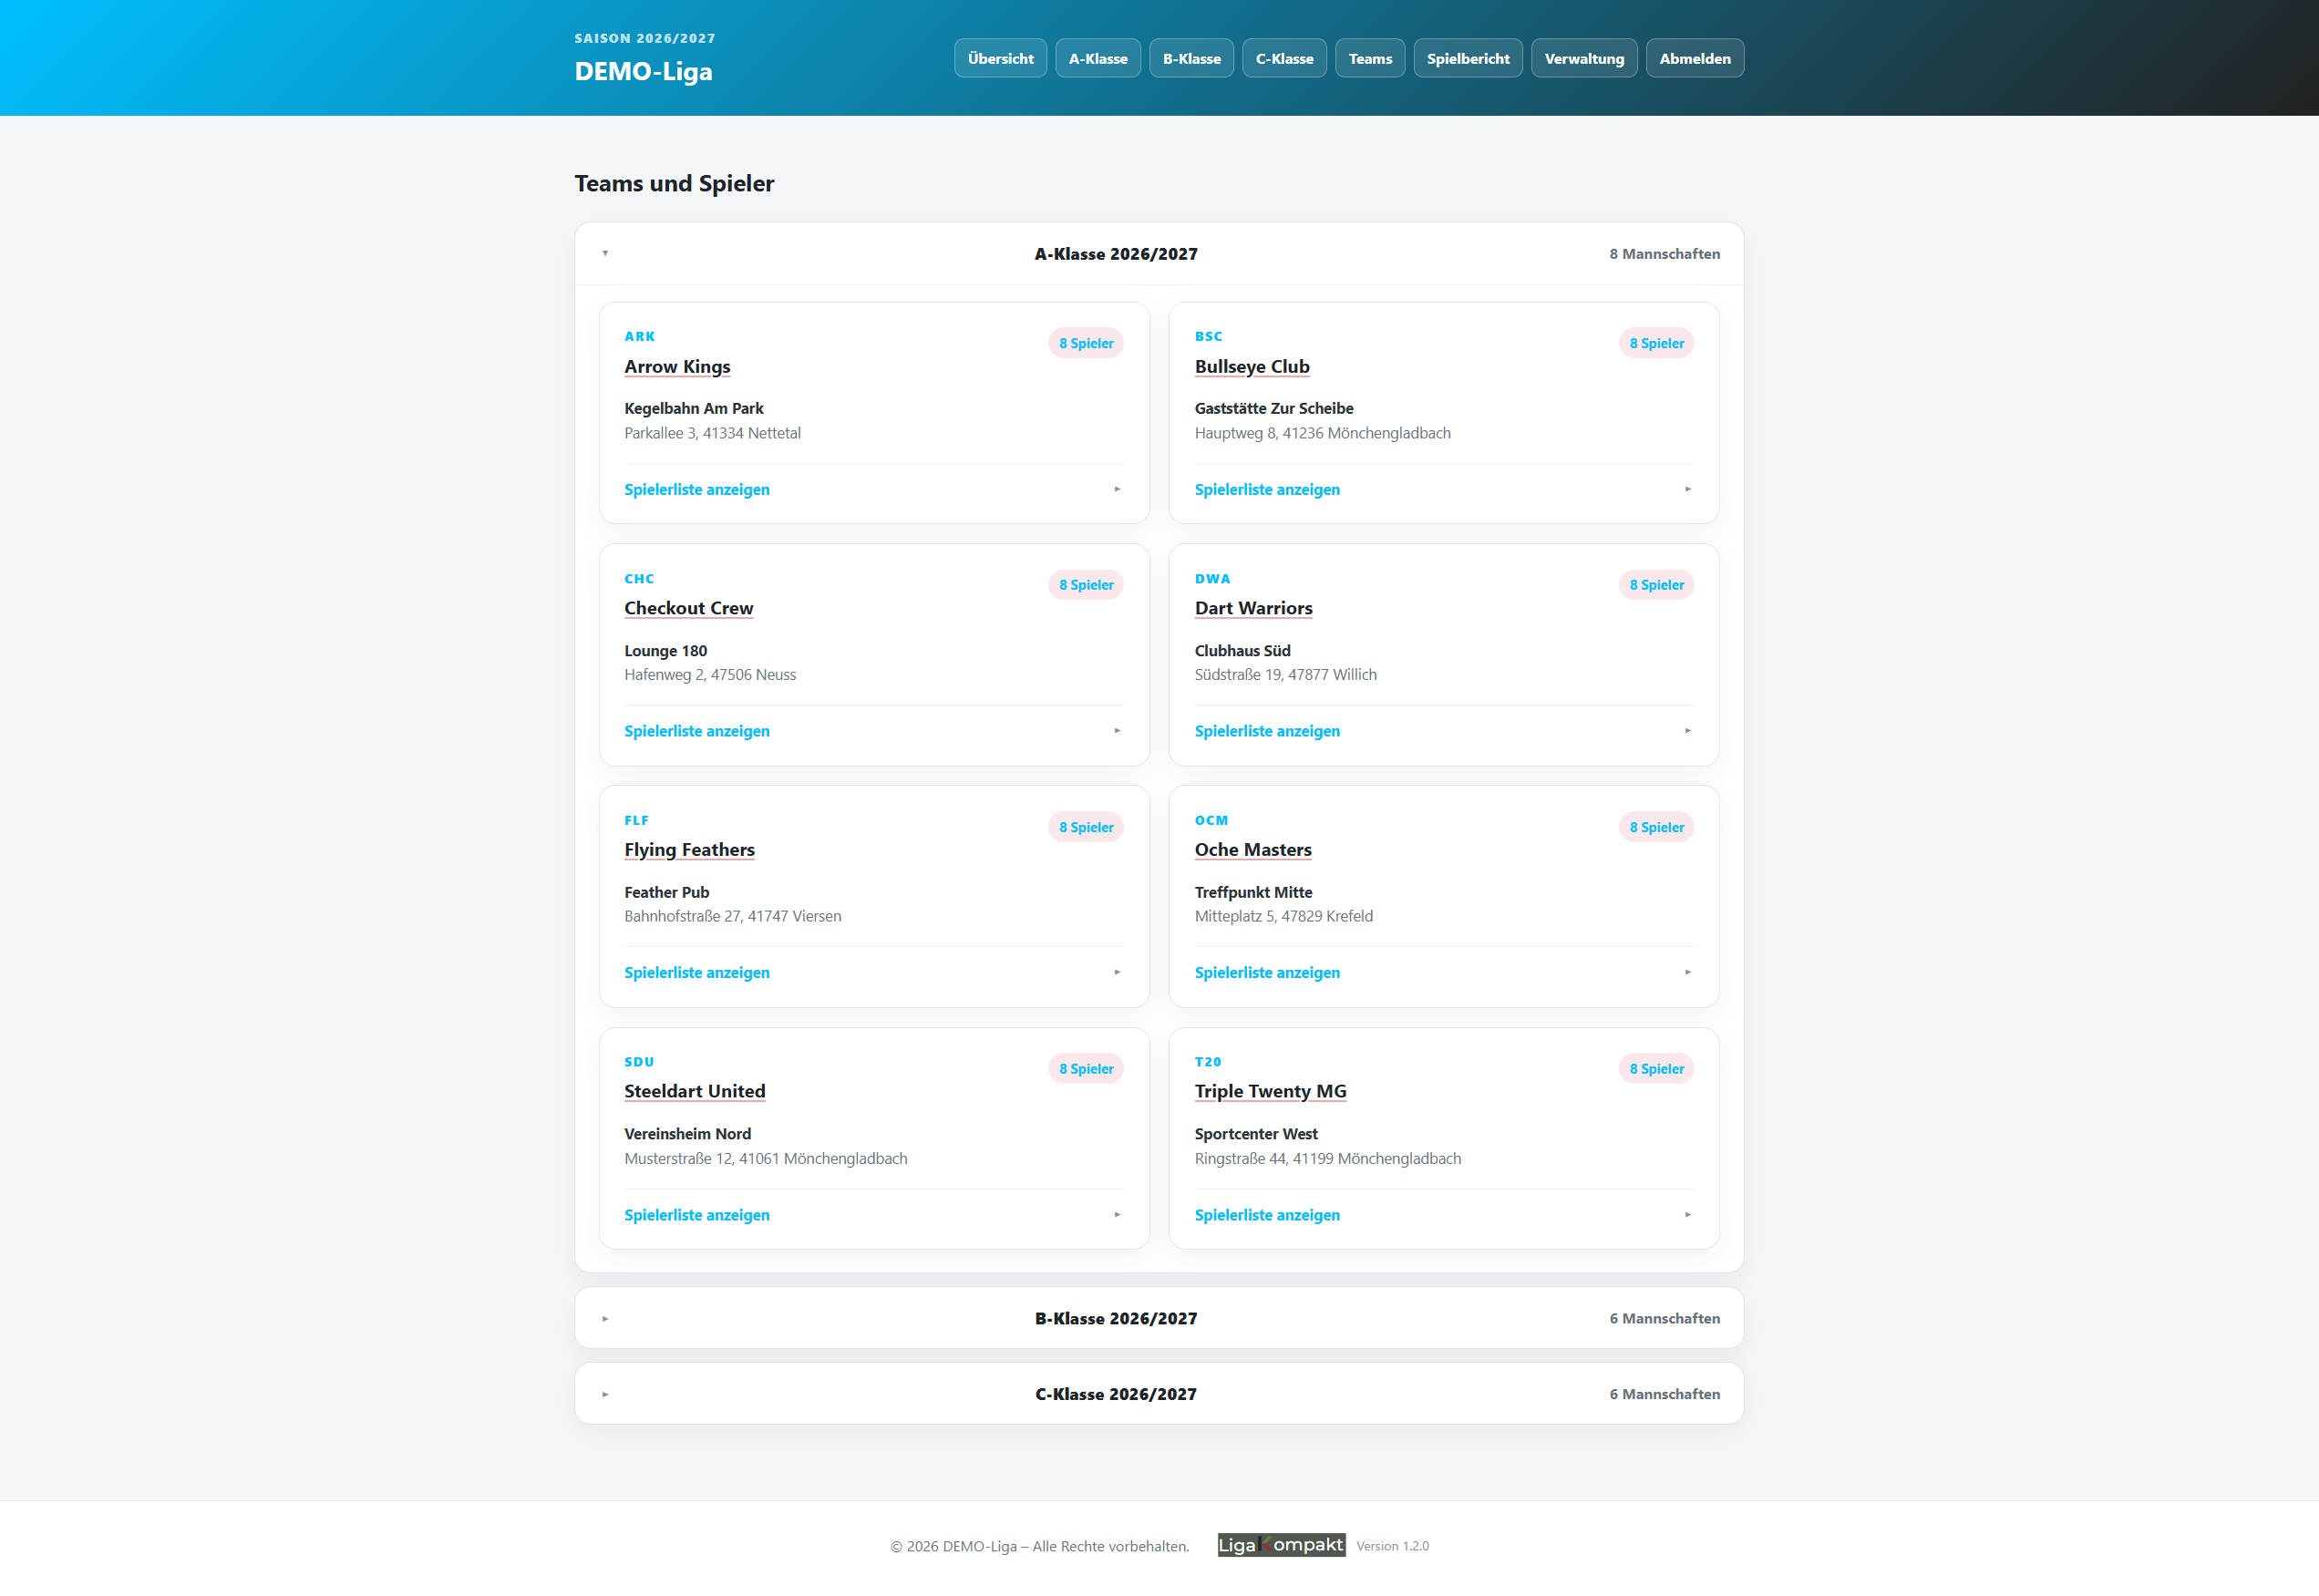
Task: Click the address Parkallee 3, 41334 Nettetal
Action: (x=712, y=433)
